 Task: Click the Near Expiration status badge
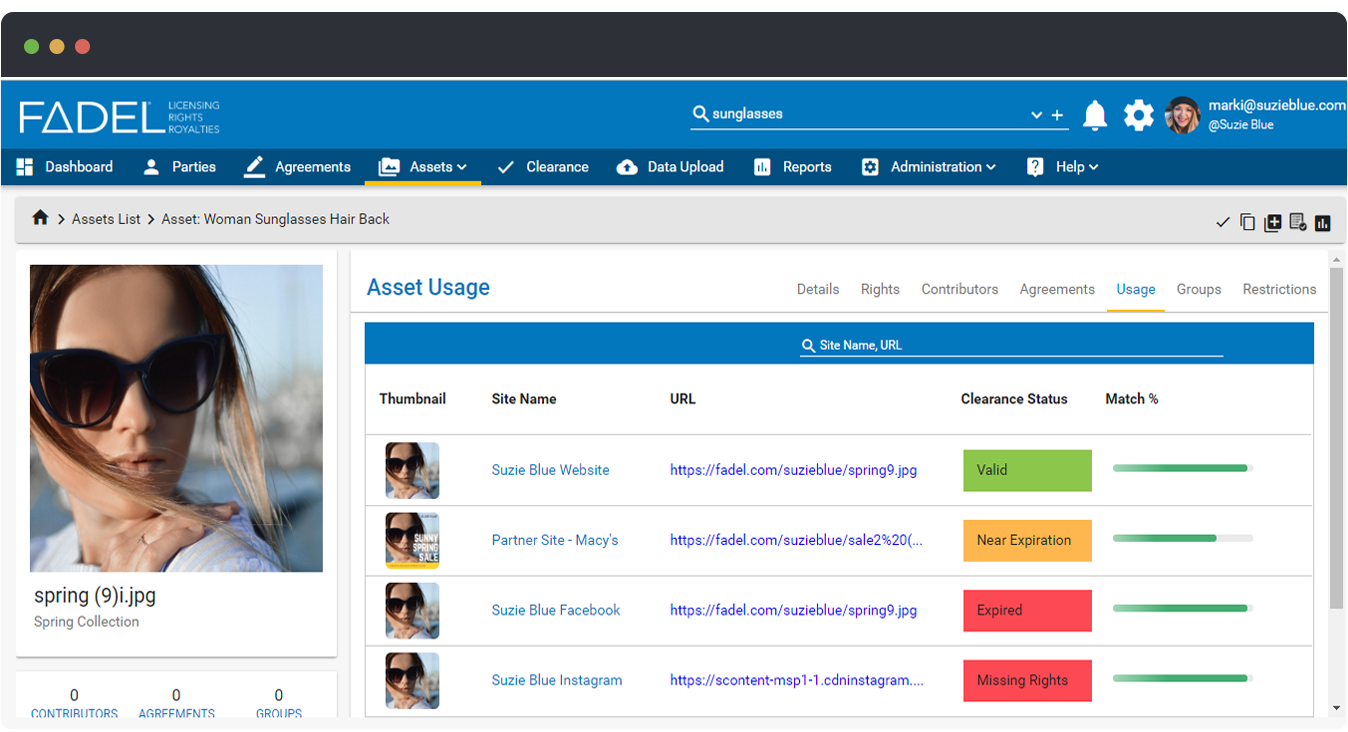click(x=1027, y=540)
